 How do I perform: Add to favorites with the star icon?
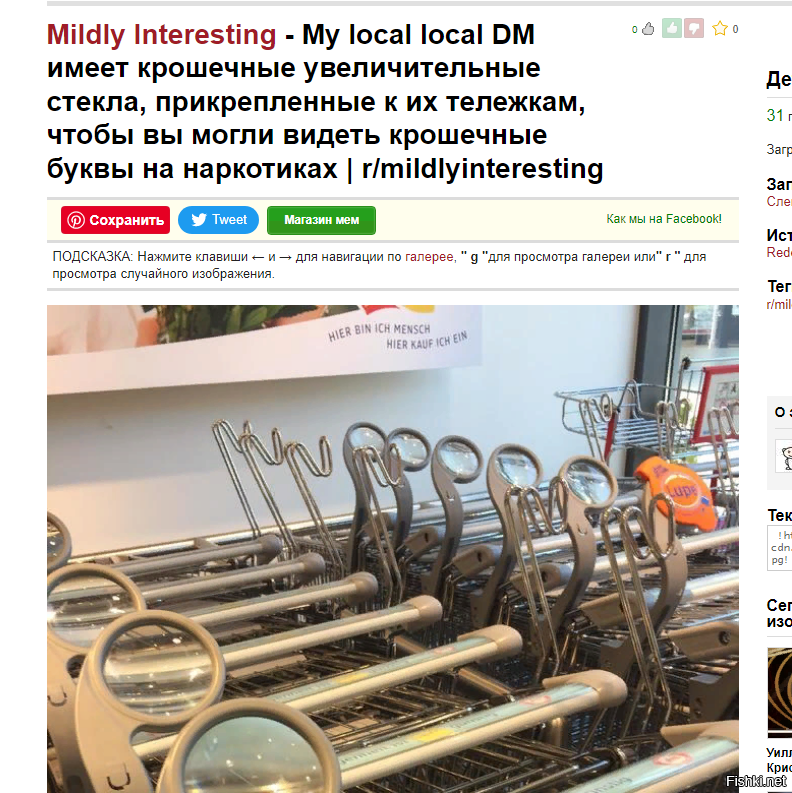coord(720,28)
